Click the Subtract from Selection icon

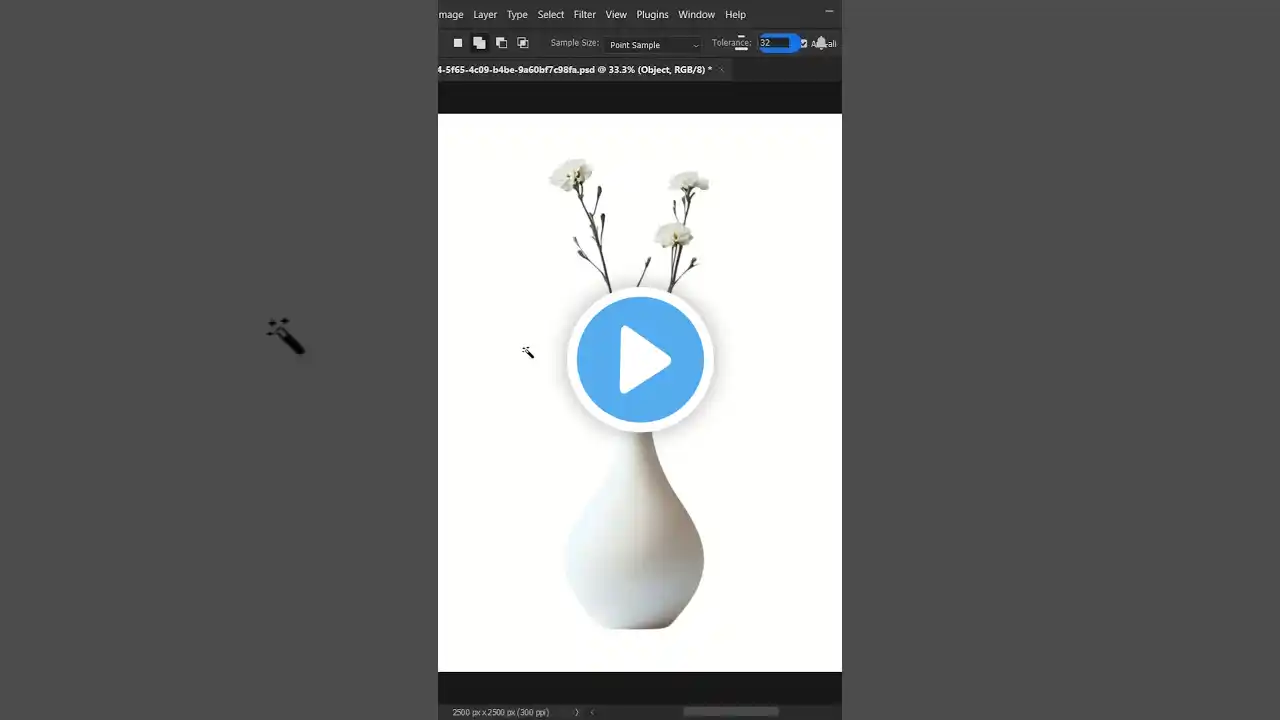(501, 43)
